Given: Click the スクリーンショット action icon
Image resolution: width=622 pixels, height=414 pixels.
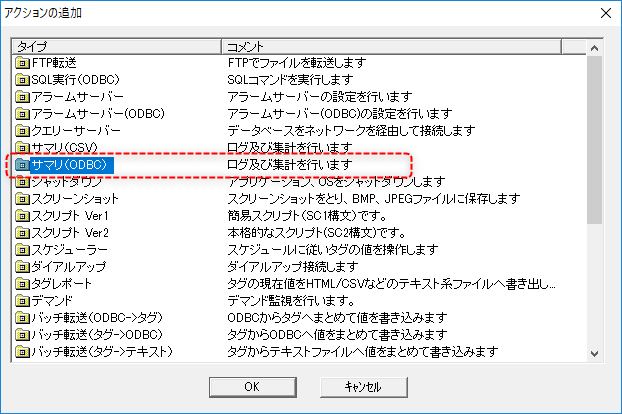Looking at the screenshot, I should point(23,199).
